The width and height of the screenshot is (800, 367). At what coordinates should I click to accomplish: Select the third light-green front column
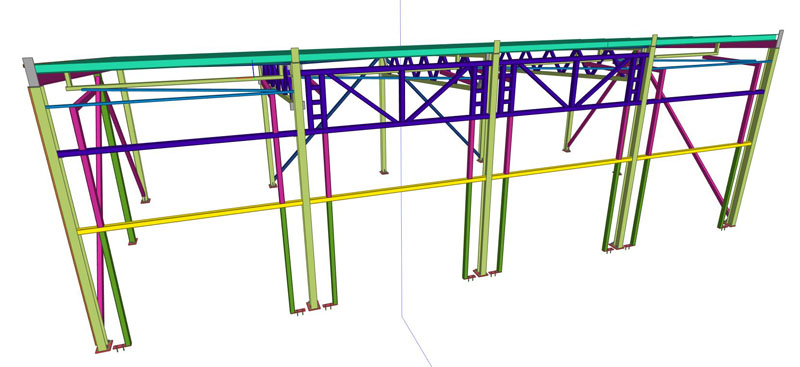click(490, 158)
